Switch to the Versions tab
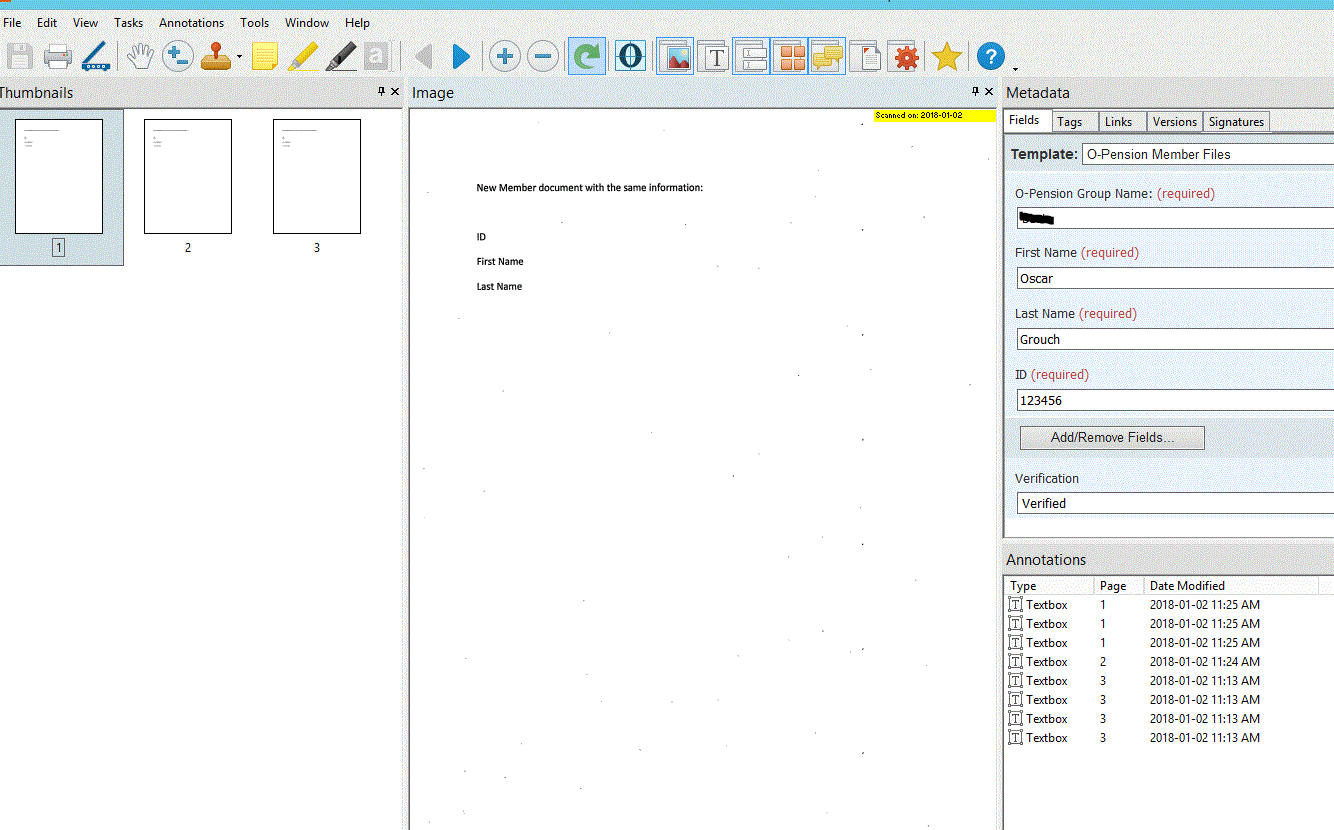The image size is (1334, 830). click(x=1174, y=122)
